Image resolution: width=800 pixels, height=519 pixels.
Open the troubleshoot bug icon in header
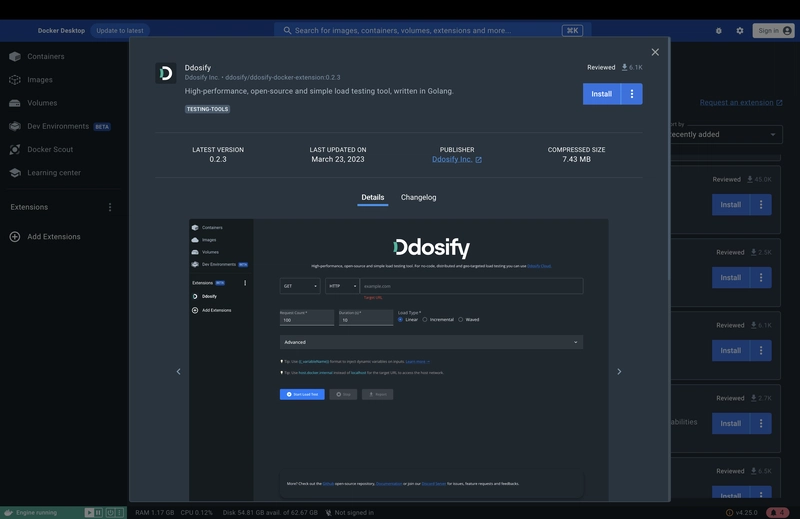(718, 31)
